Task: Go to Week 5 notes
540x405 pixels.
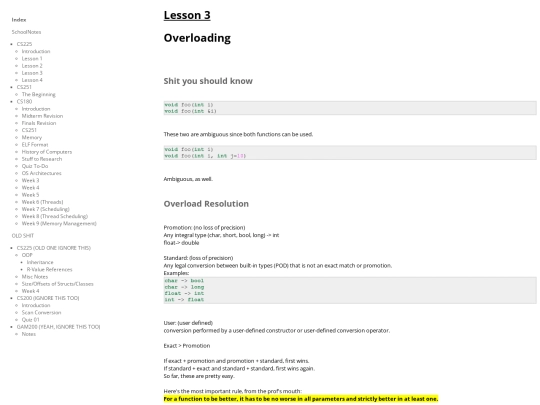Action: 30,195
